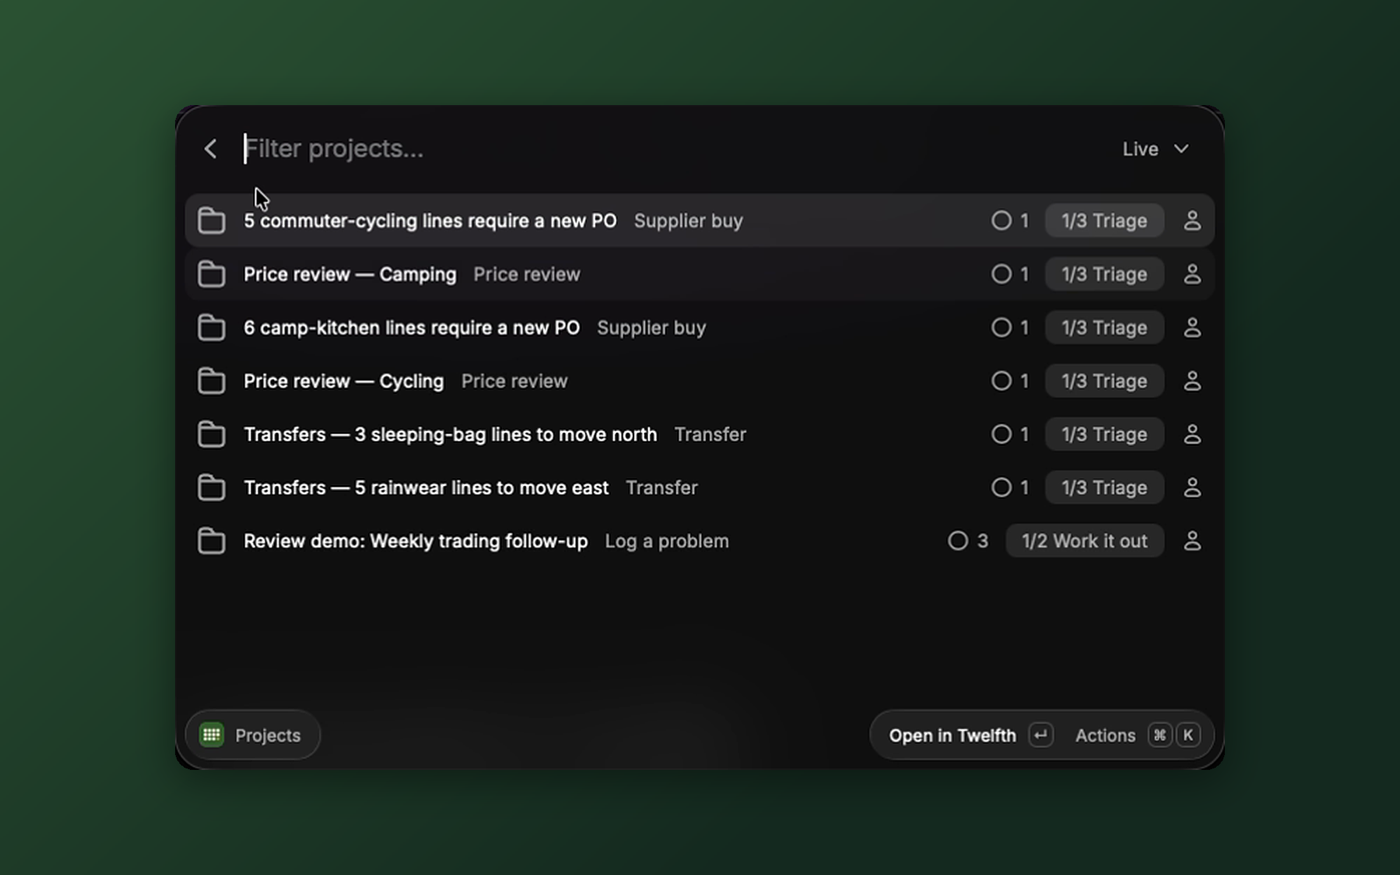
Task: Click 1/3 Triage badge on rainwear row
Action: point(1104,488)
